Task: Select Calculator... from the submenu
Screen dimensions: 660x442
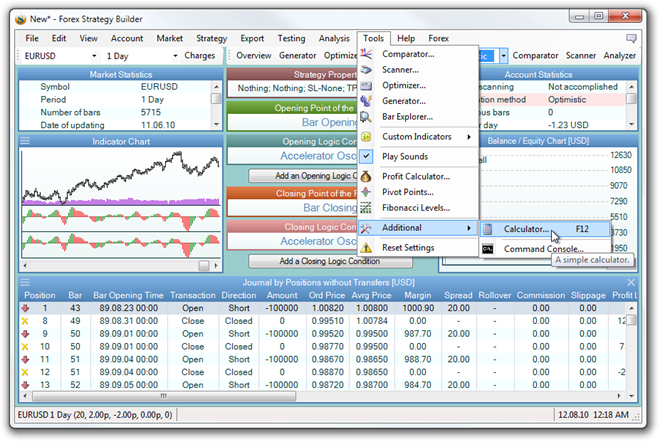Action: tap(546, 229)
